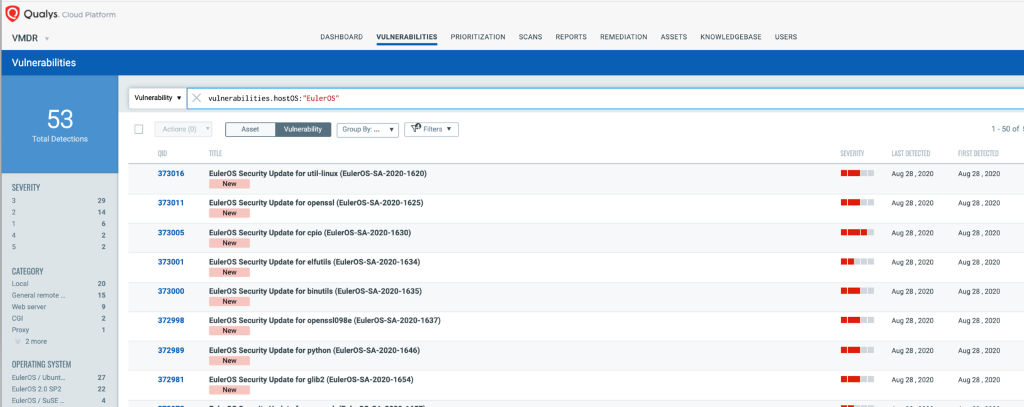Switch to Asset view
Screen dimensions: 1024x407
(250, 129)
